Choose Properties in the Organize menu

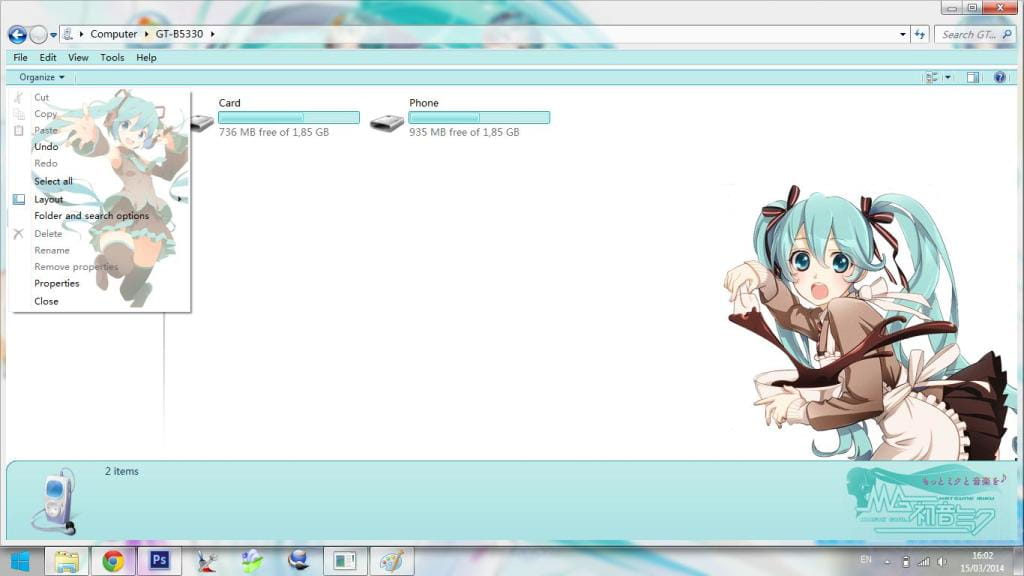coord(57,283)
